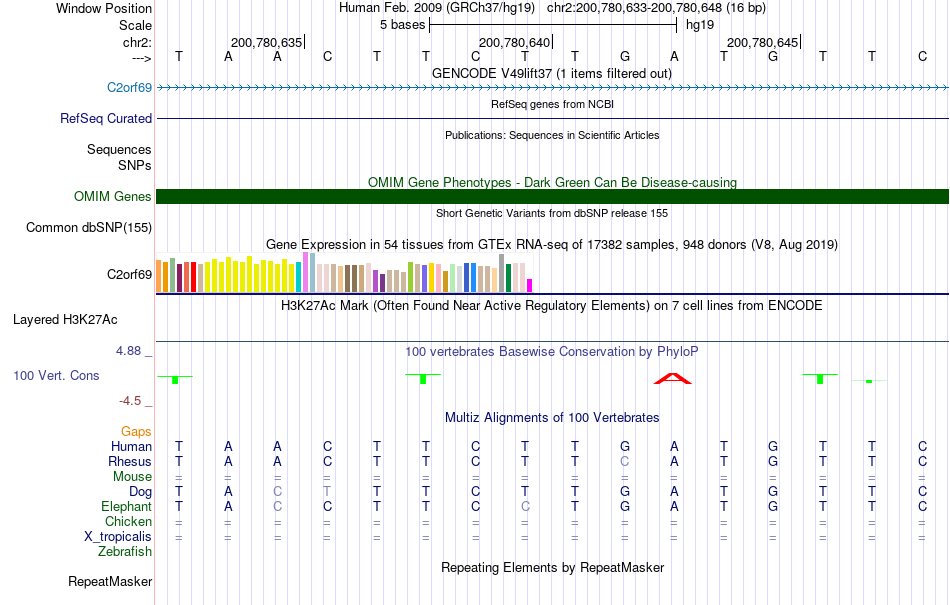Click the -4.5 conservation scale minimum
The height and width of the screenshot is (605, 950).
point(130,401)
